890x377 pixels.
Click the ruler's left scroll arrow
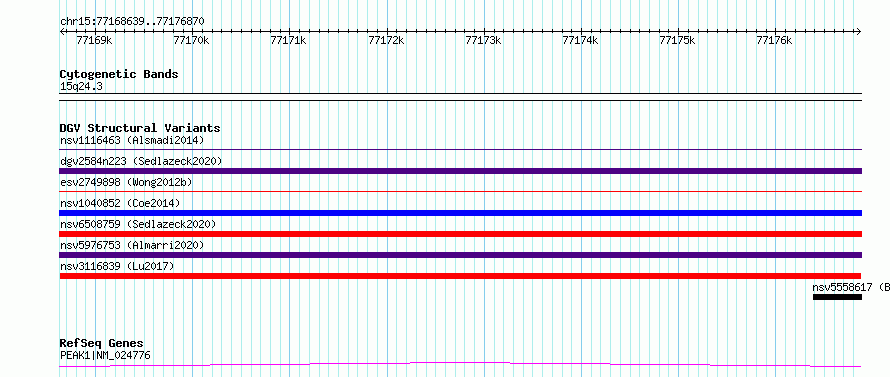coord(62,31)
